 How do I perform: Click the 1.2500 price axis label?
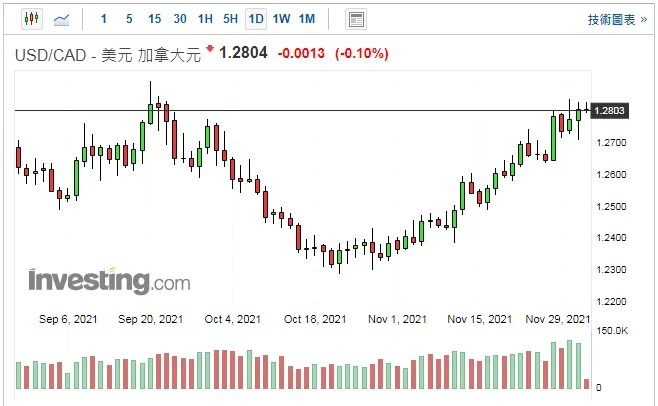coord(611,206)
